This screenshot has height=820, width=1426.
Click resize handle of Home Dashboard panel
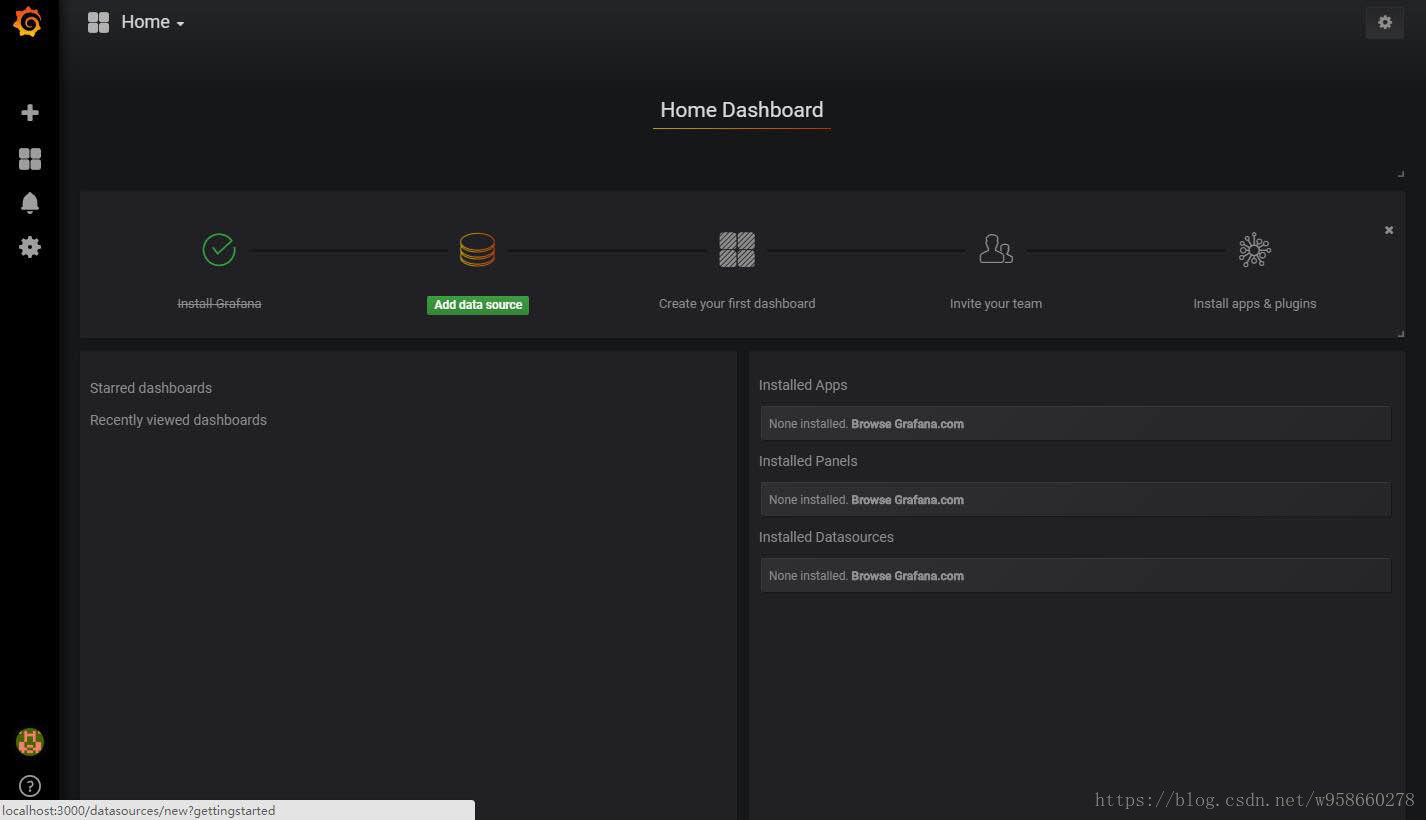[1400, 174]
